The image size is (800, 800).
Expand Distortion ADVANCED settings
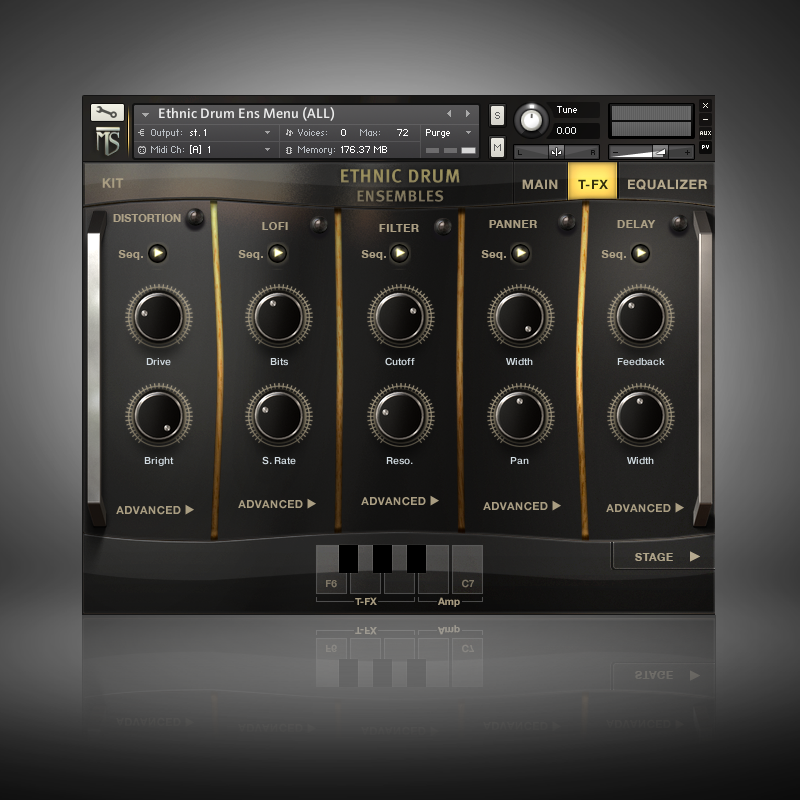pos(155,510)
